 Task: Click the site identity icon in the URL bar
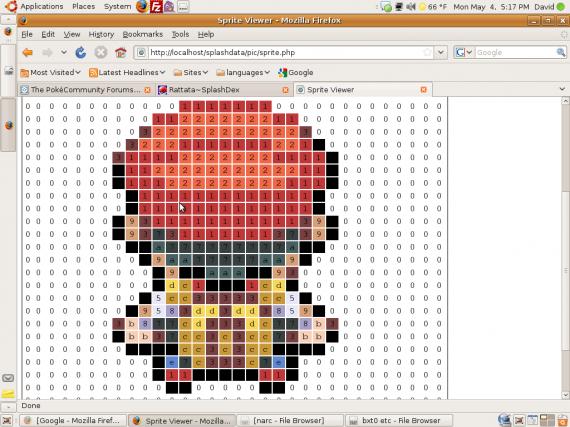(141, 53)
